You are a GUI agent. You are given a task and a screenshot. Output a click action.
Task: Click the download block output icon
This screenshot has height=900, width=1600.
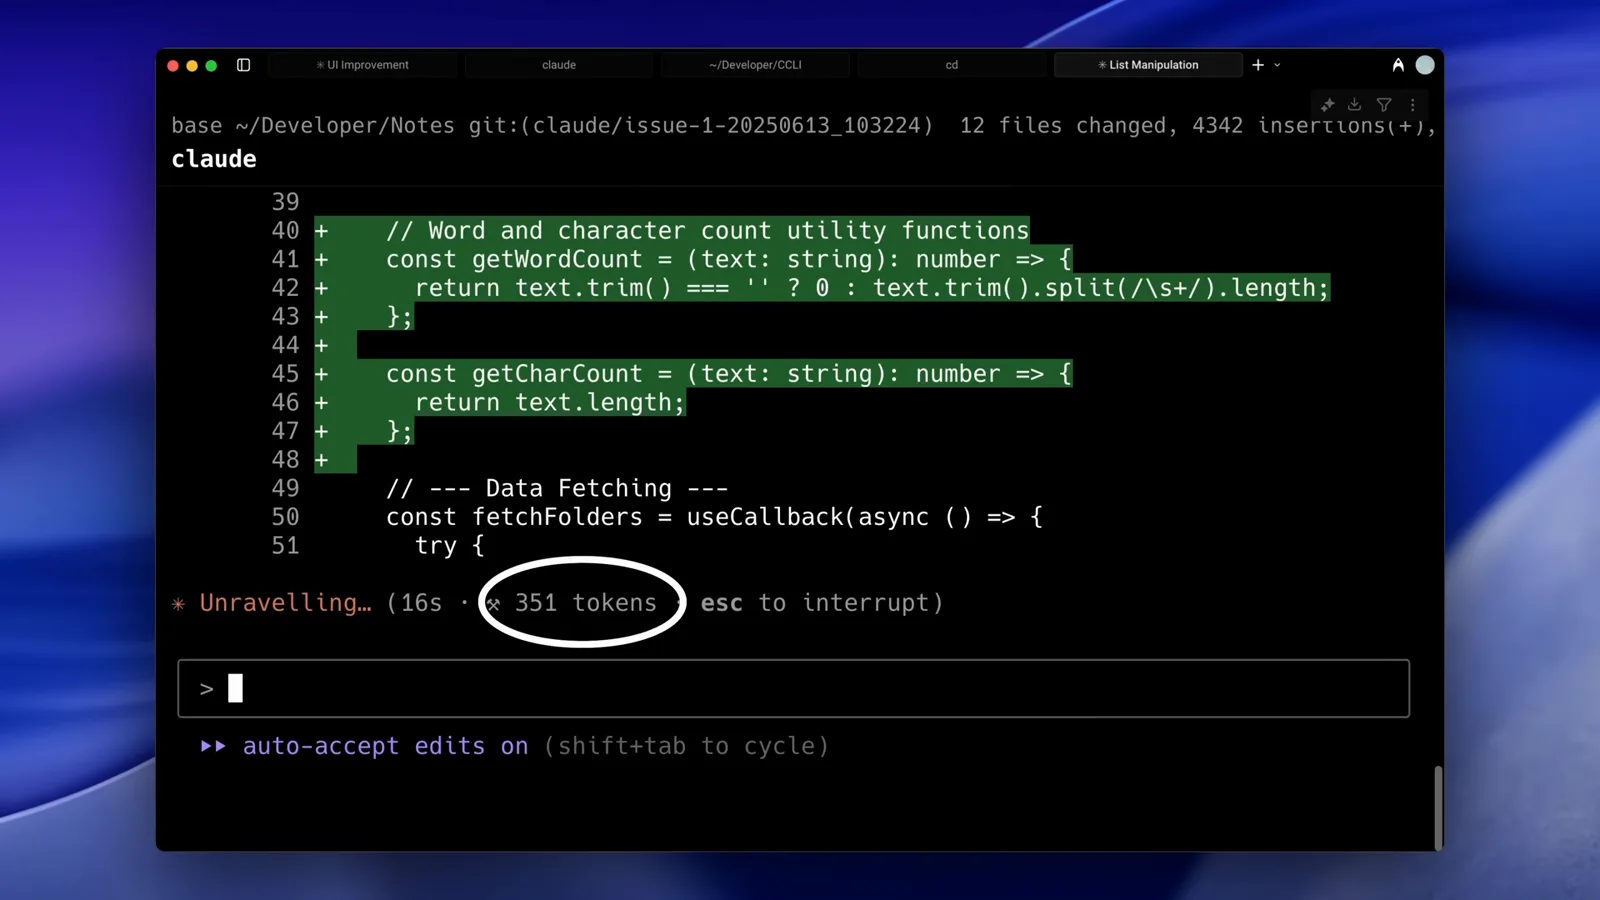click(x=1355, y=104)
